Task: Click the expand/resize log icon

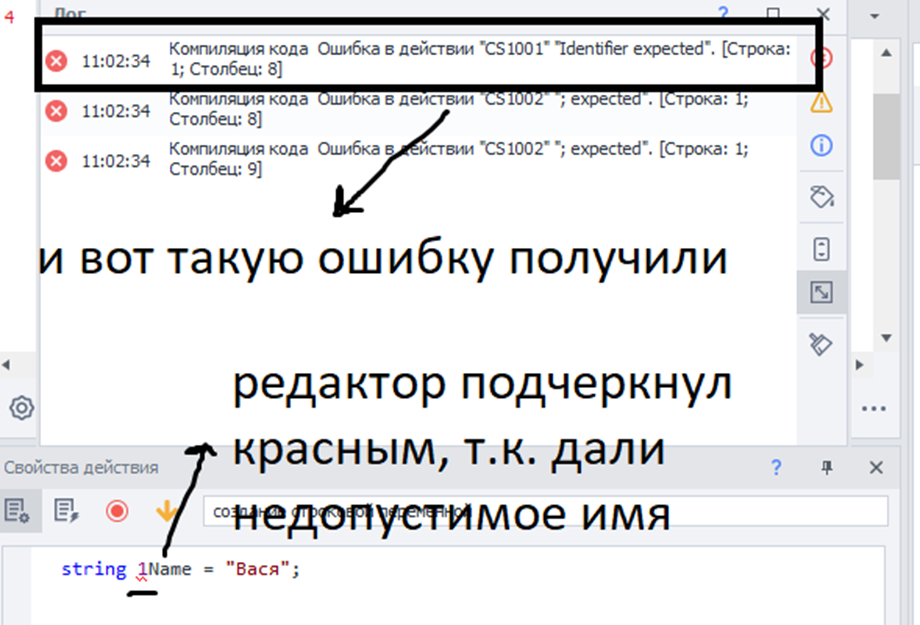Action: pos(821,292)
